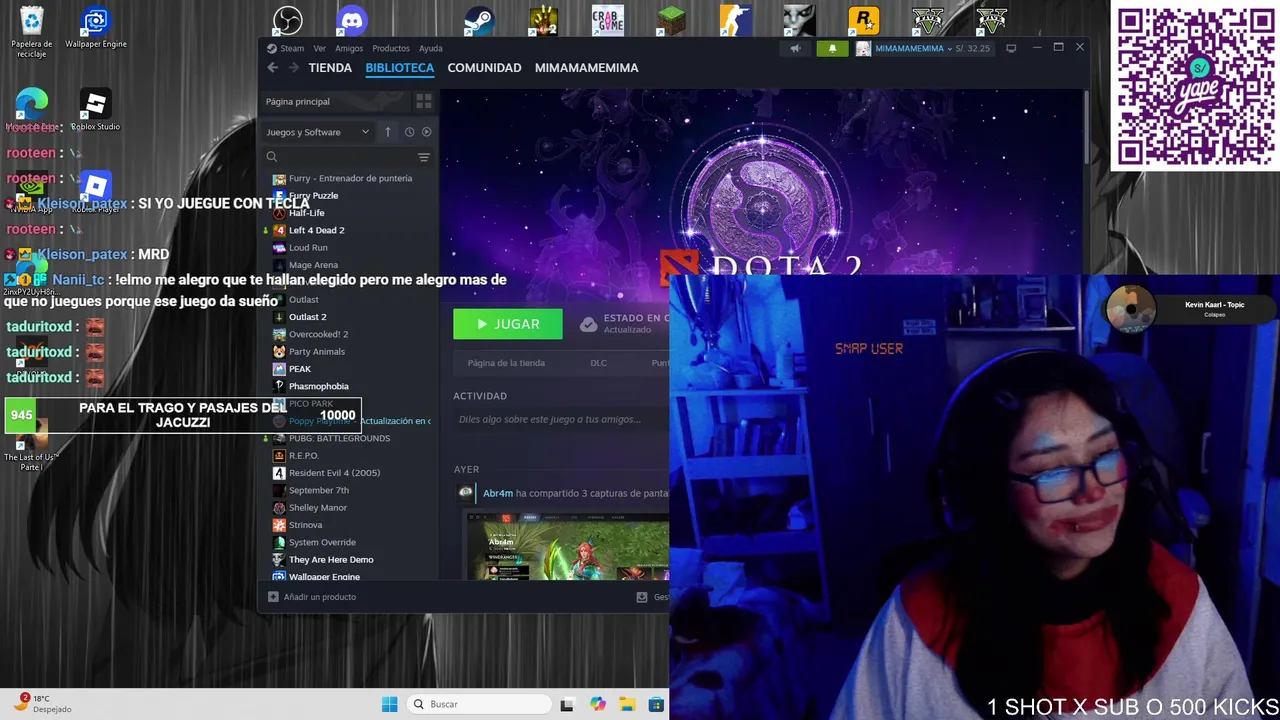Image resolution: width=1280 pixels, height=720 pixels.
Task: Select Left 4 Dead 2 in library
Action: click(316, 230)
